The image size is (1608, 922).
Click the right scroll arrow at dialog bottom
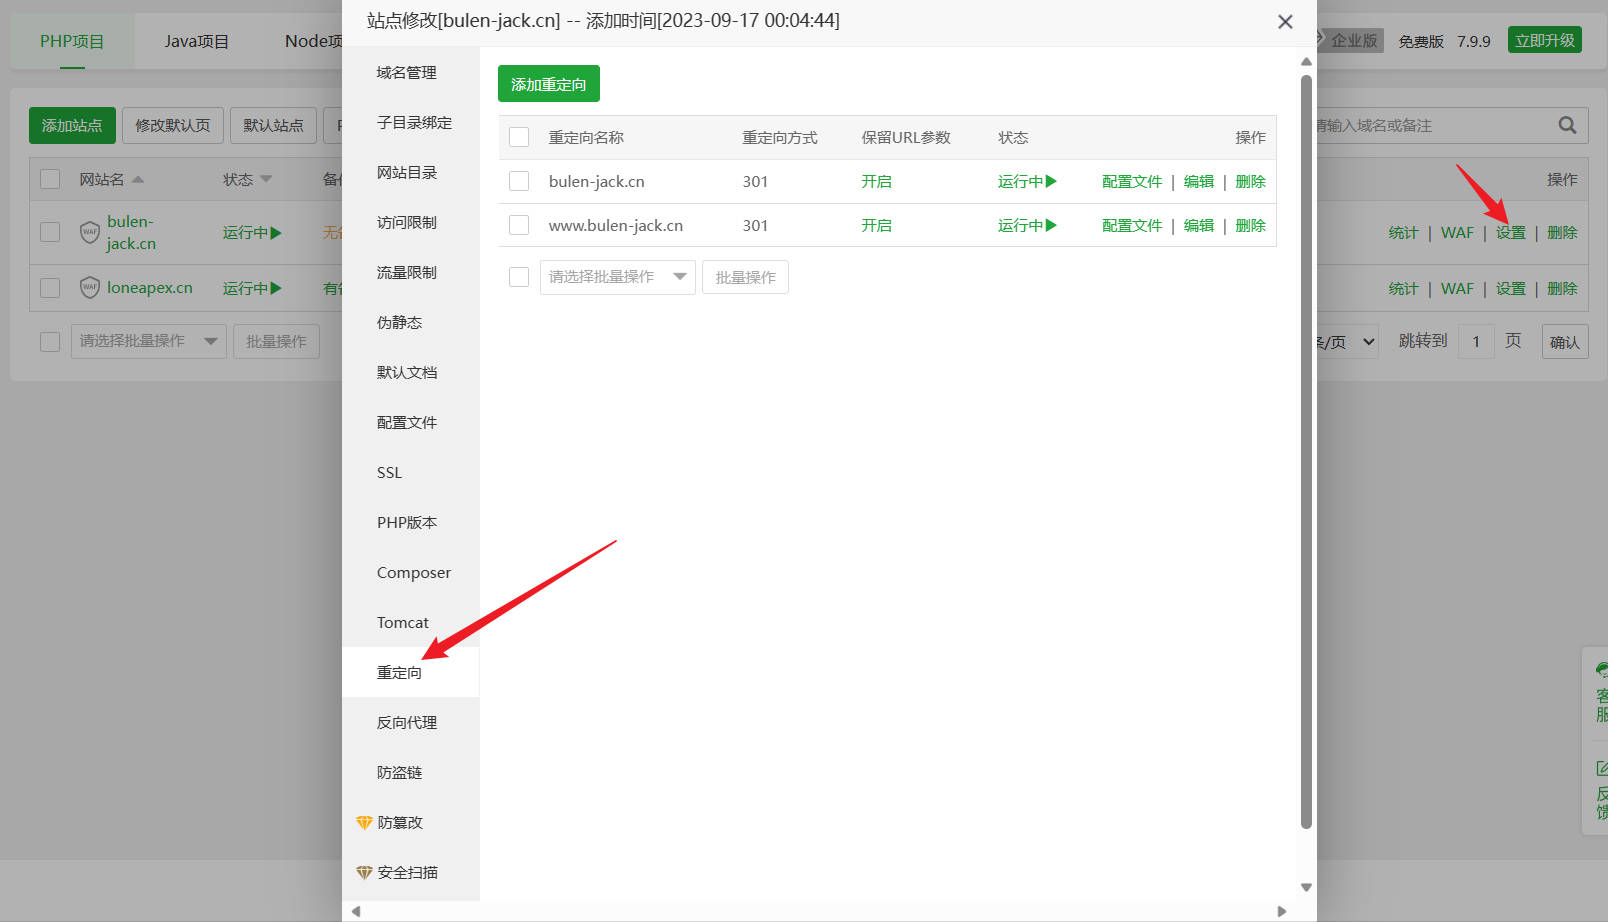[1282, 911]
